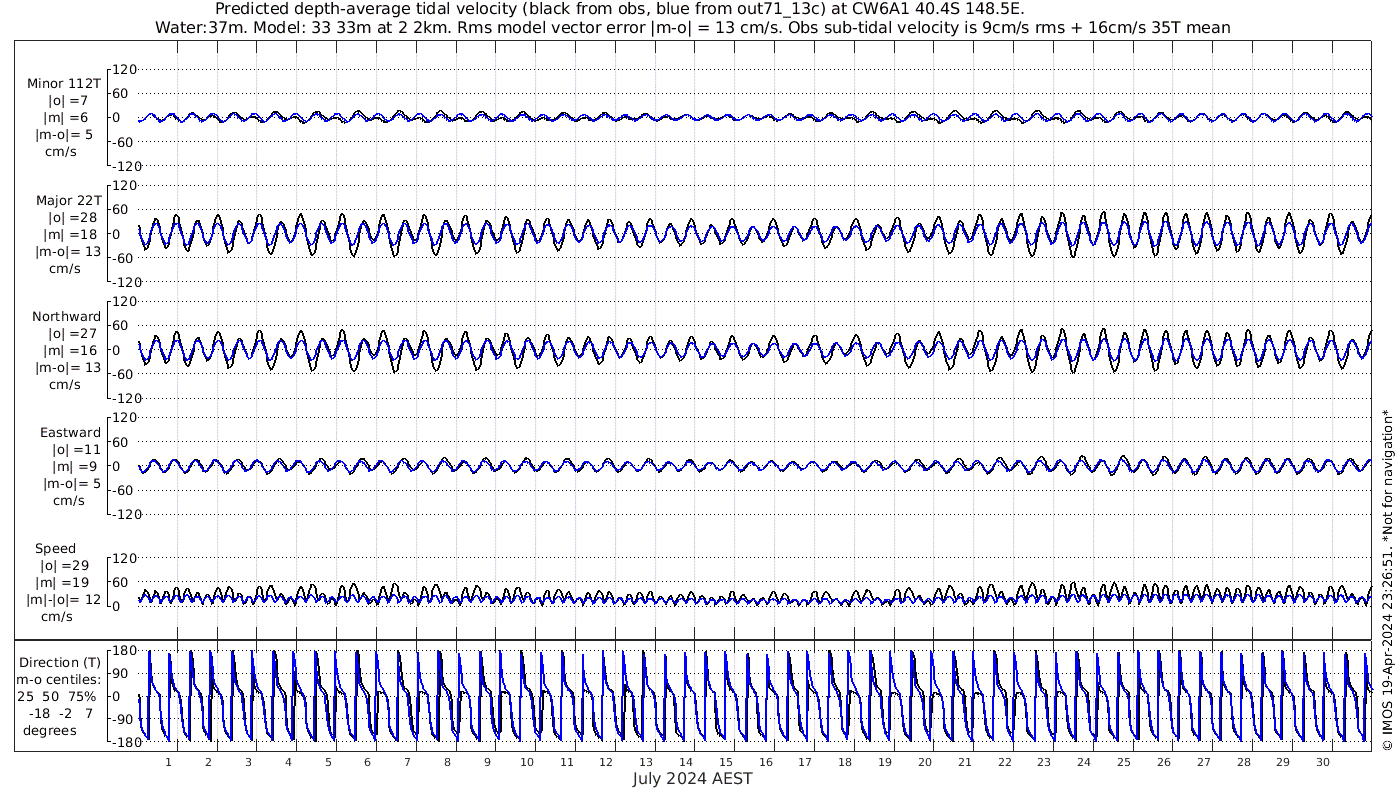Click day '12' on the date axis
Viewport: 1400px width, 800px height.
[606, 762]
